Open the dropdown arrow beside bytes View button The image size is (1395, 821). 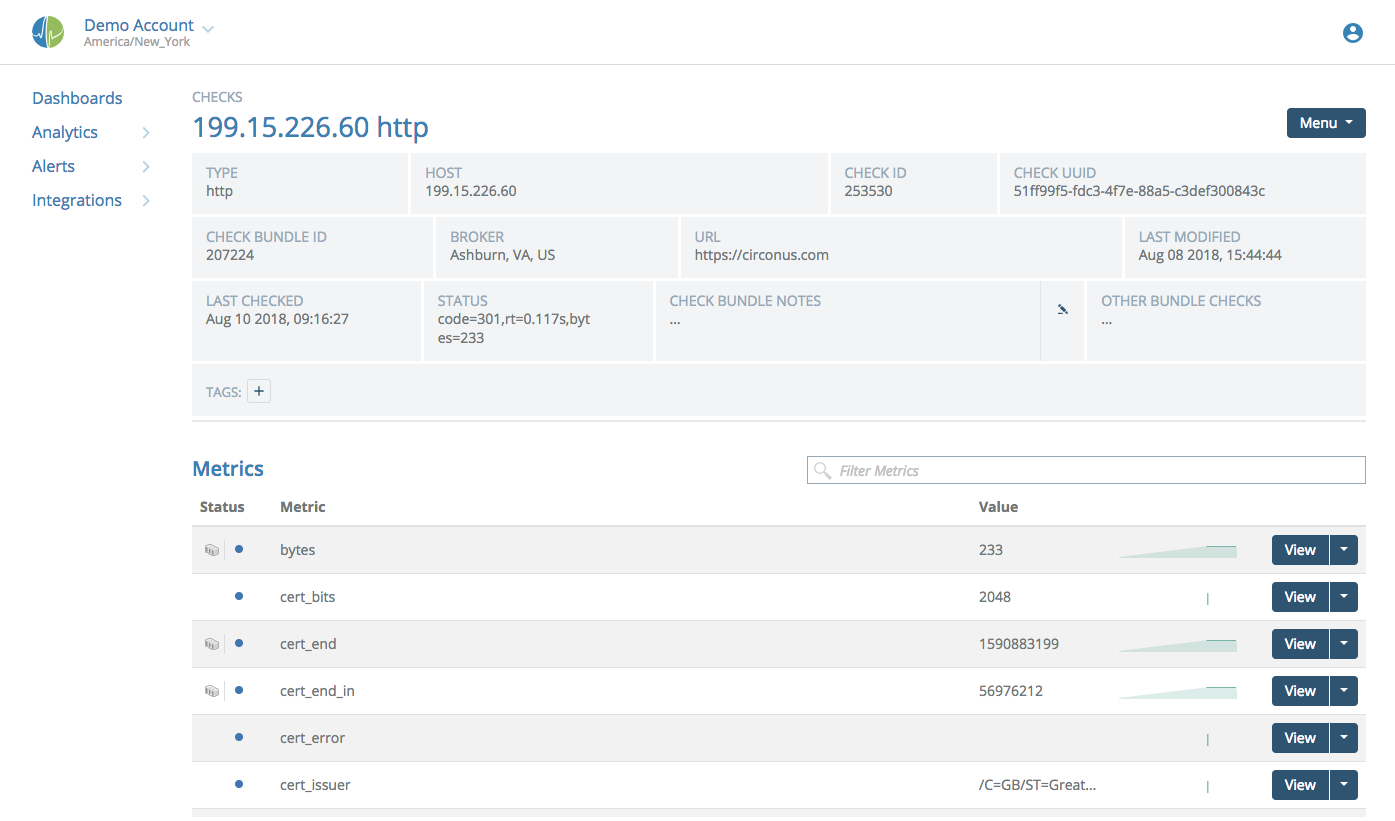point(1344,549)
